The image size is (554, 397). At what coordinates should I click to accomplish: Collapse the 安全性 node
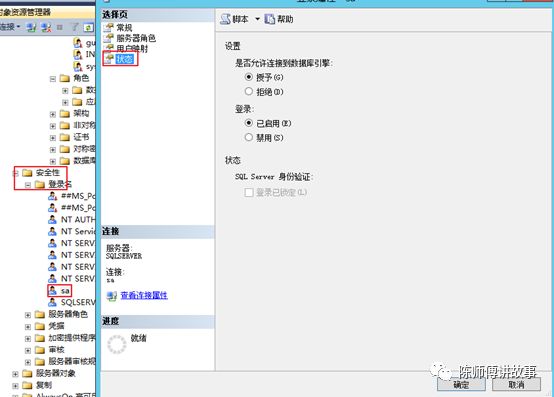click(16, 173)
